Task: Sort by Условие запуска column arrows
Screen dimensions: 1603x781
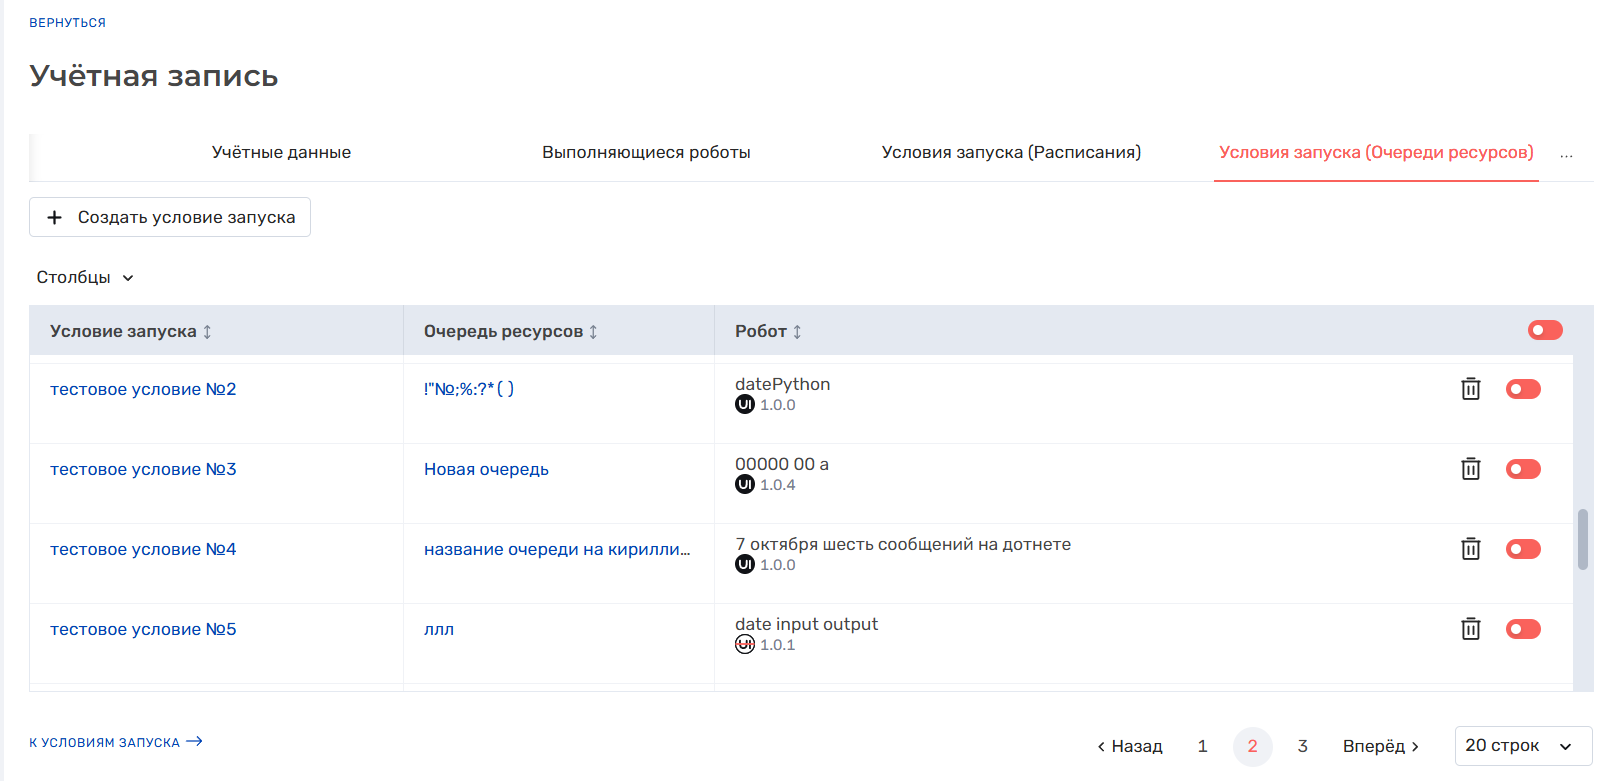Action: 207,331
